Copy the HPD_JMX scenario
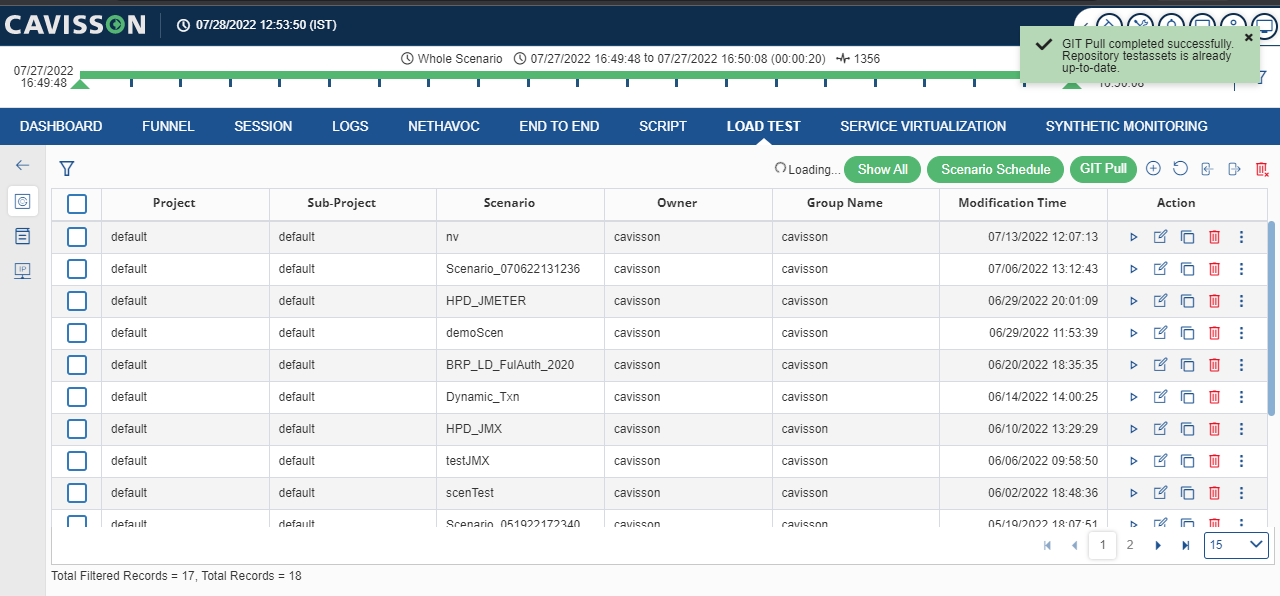Screen dimensions: 1280x596 (x=1187, y=429)
